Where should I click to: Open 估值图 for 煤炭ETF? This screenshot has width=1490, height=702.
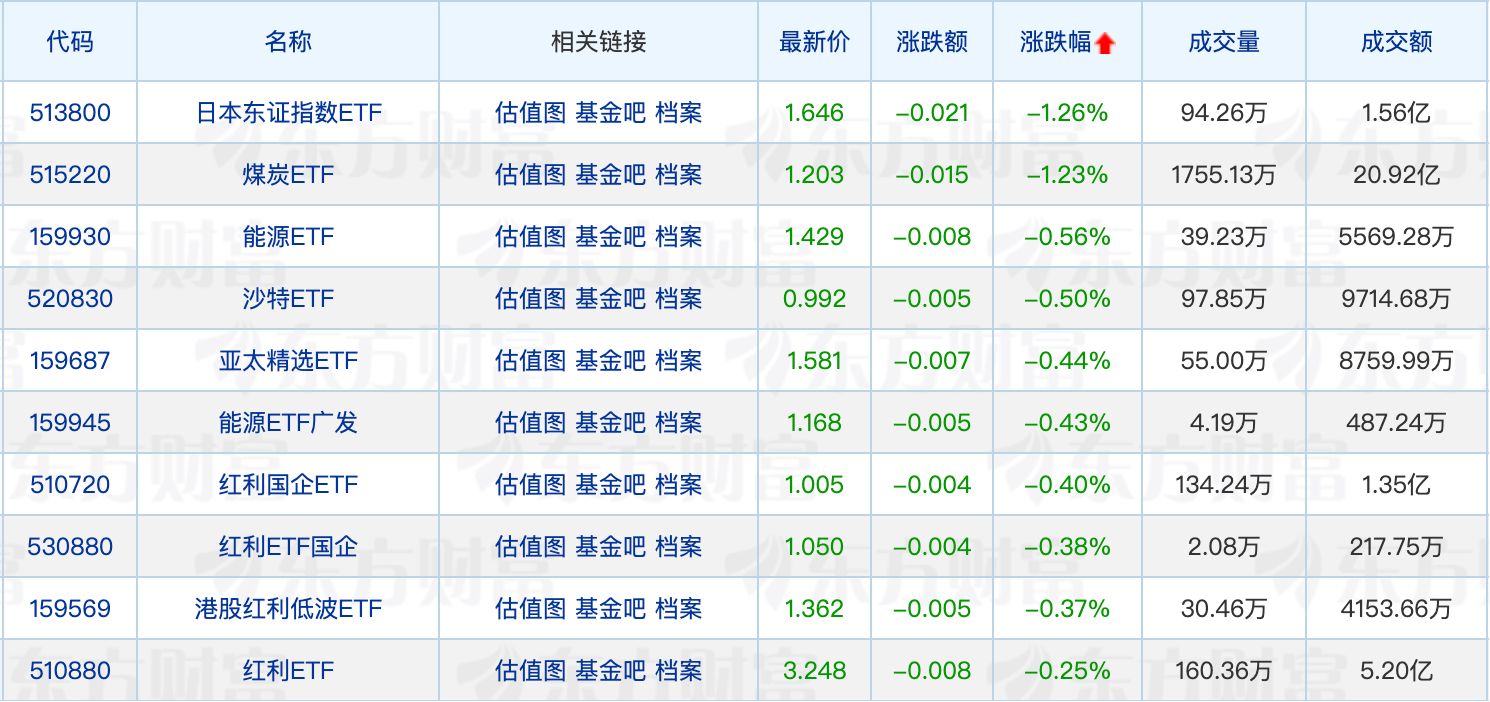530,175
